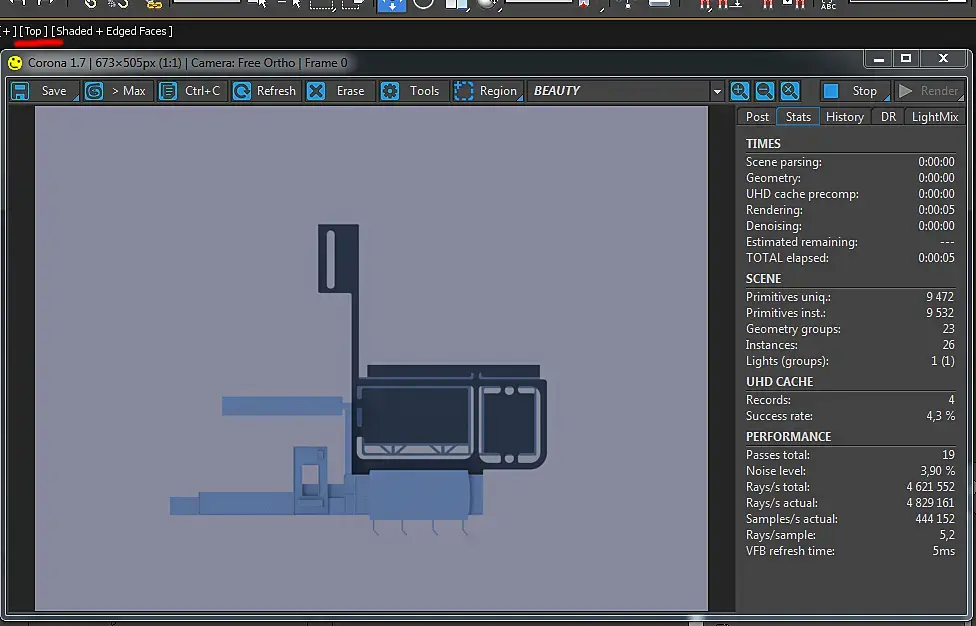Open the LightMix tab
Viewport: 976px width, 626px height.
pyautogui.click(x=934, y=117)
